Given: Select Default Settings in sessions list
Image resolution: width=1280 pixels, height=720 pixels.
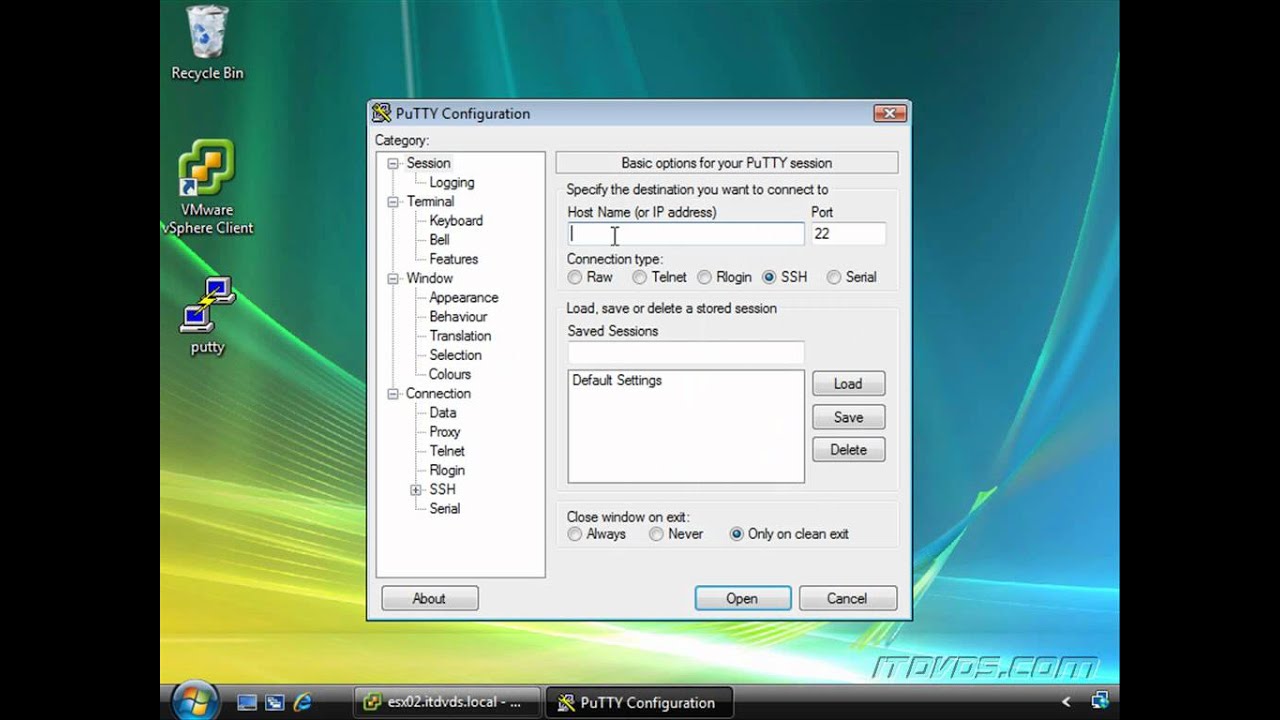Looking at the screenshot, I should pos(617,380).
